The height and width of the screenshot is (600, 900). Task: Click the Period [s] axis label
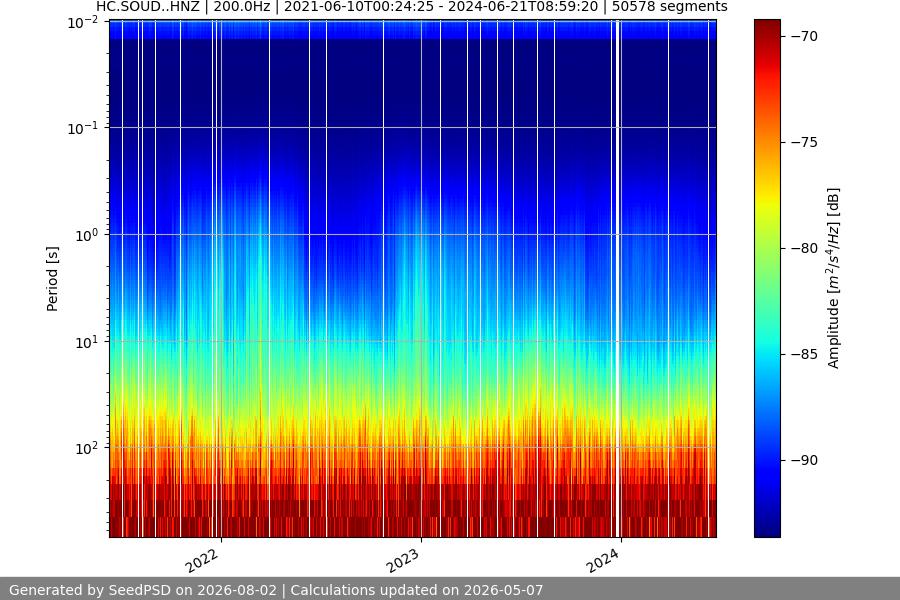[52, 279]
